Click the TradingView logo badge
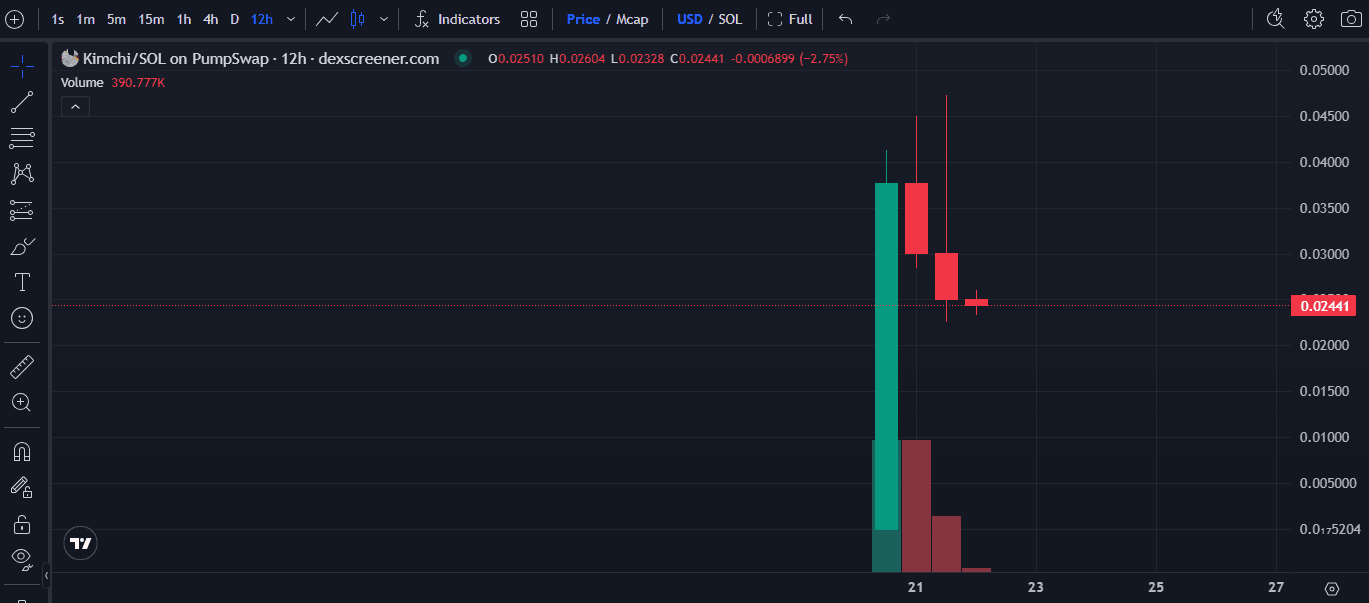The image size is (1369, 603). (x=81, y=544)
